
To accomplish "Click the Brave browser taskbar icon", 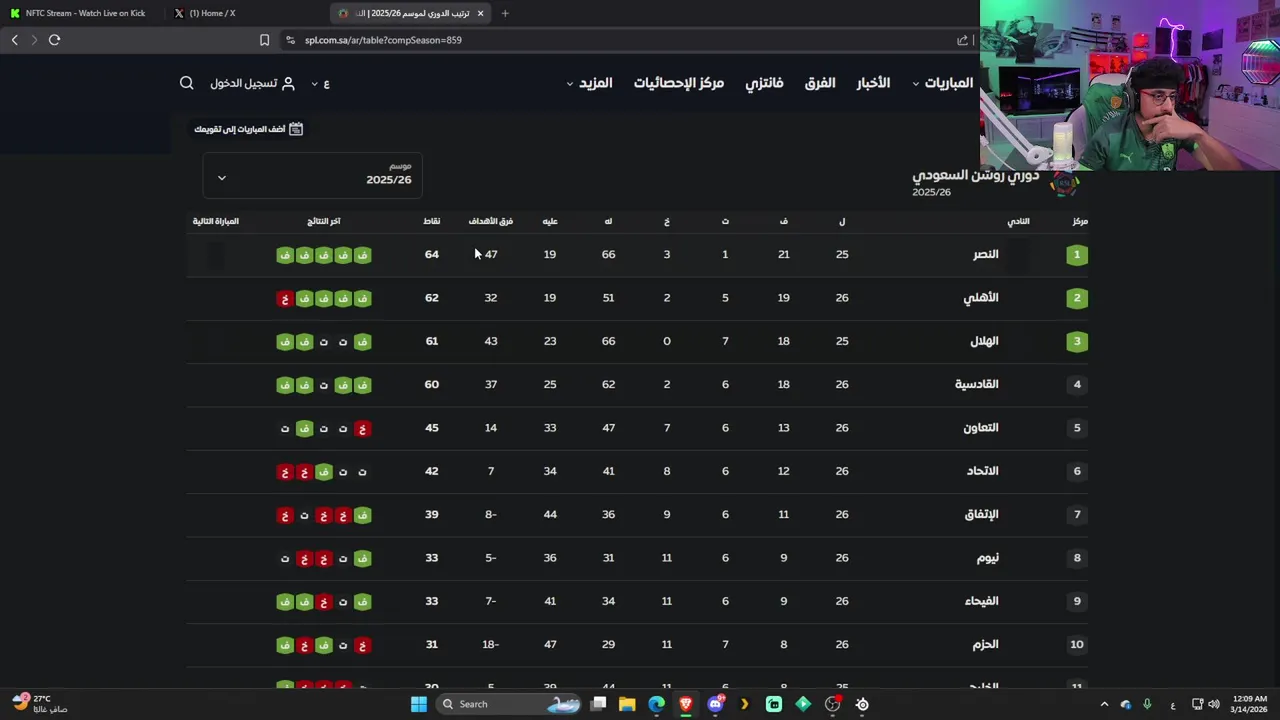I will tap(686, 704).
